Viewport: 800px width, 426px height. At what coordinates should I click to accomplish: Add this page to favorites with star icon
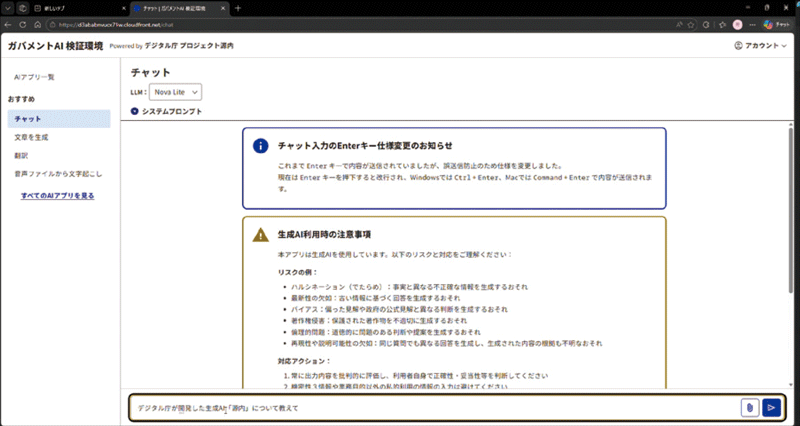click(691, 24)
